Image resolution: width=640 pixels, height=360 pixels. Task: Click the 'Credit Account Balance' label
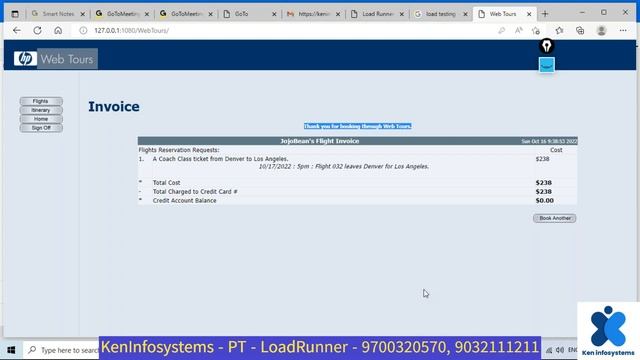(x=184, y=201)
